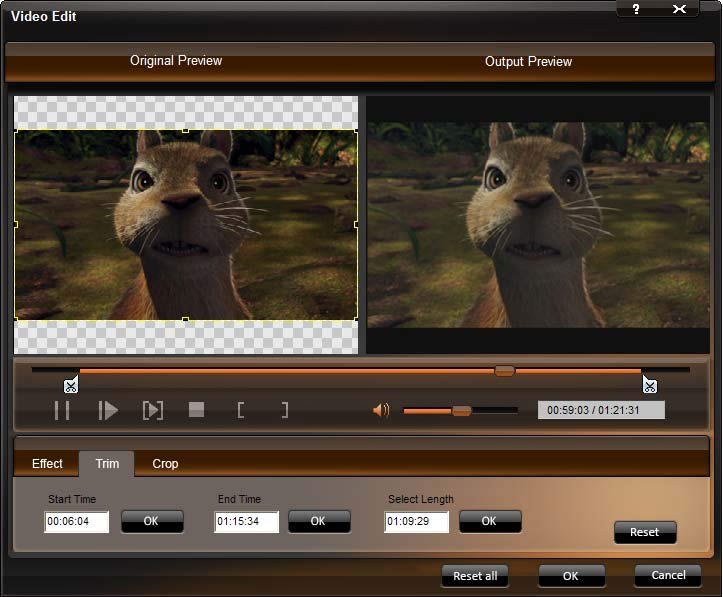723x597 pixels.
Task: Stop the video playback
Action: 197,410
